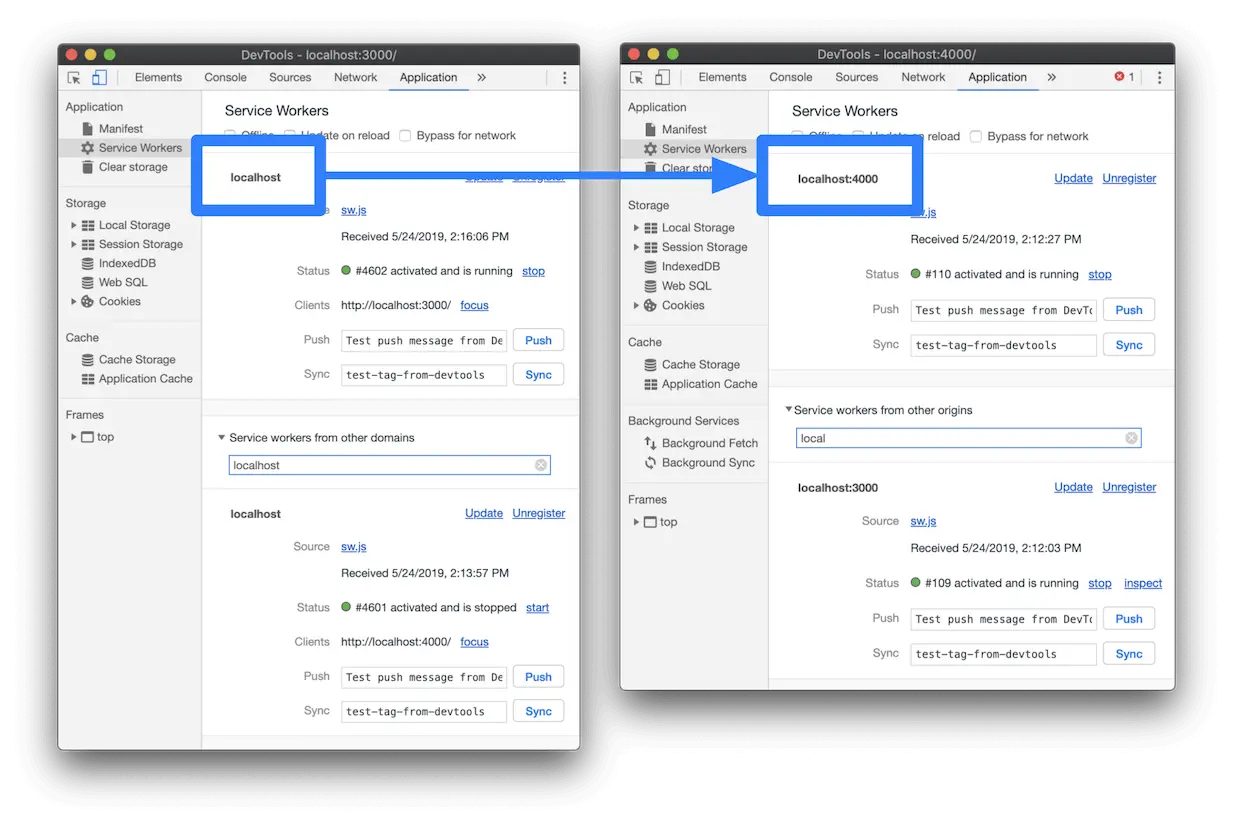The width and height of the screenshot is (1250, 828).
Task: Expand Session Storage in localhost:3000 window
Action: click(x=73, y=244)
